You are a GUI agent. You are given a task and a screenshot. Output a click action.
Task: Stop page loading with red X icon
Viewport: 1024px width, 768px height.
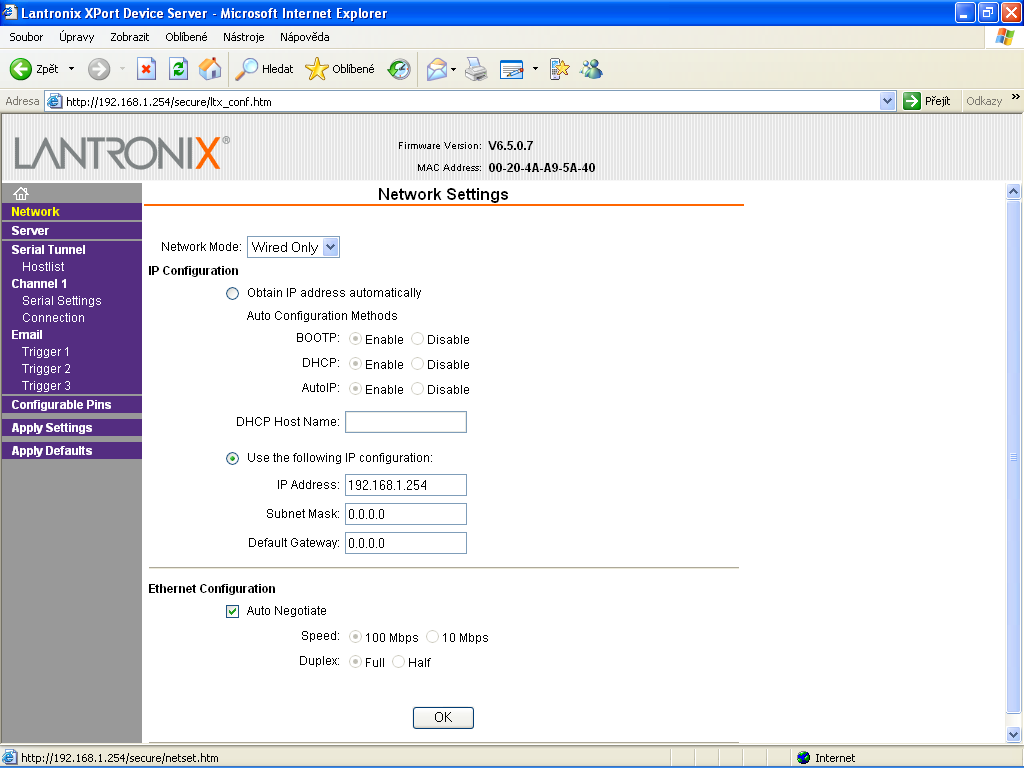click(x=146, y=69)
